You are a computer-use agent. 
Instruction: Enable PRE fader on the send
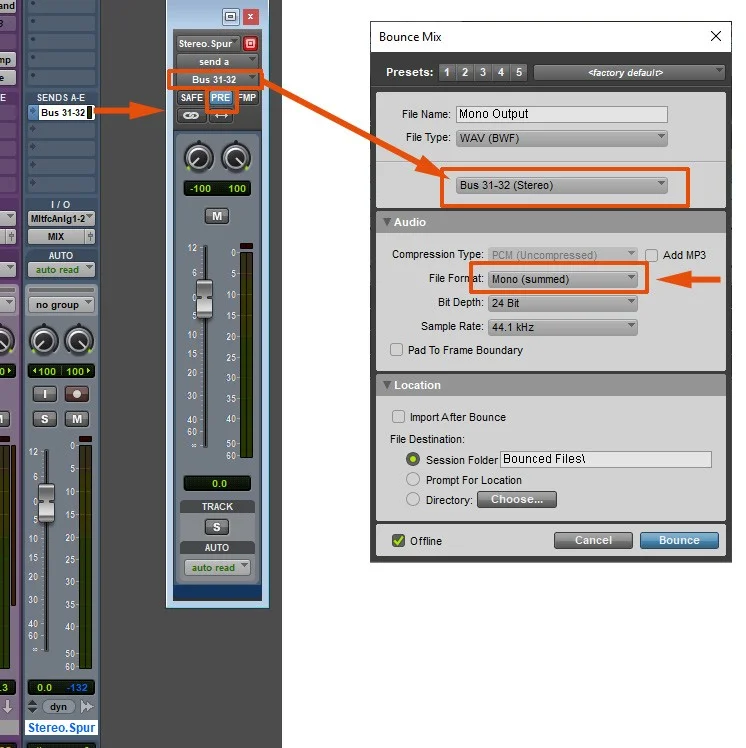(221, 98)
